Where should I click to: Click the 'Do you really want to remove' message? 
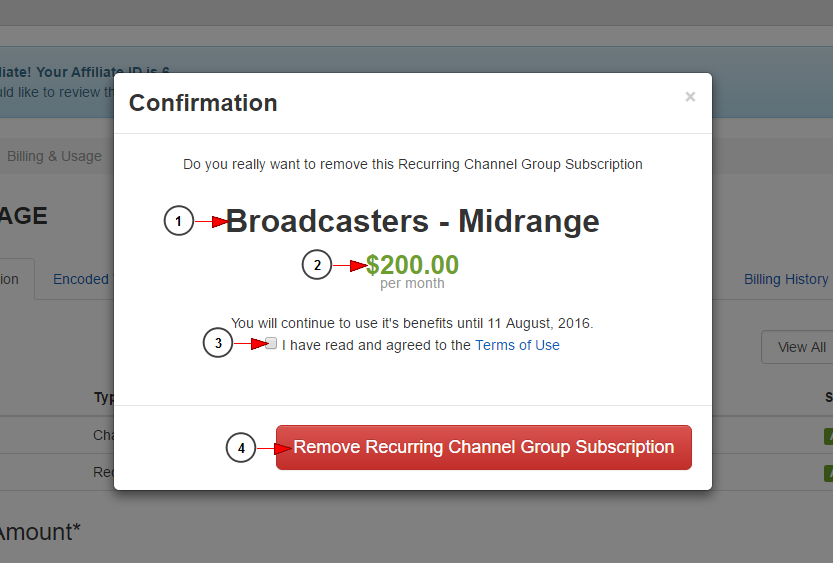tap(413, 165)
